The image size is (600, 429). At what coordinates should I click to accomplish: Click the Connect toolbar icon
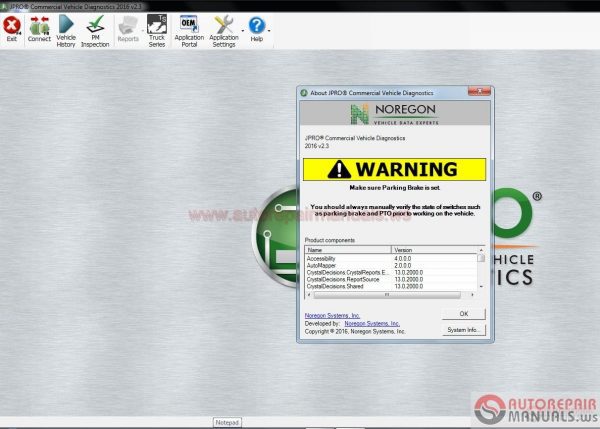pyautogui.click(x=39, y=29)
